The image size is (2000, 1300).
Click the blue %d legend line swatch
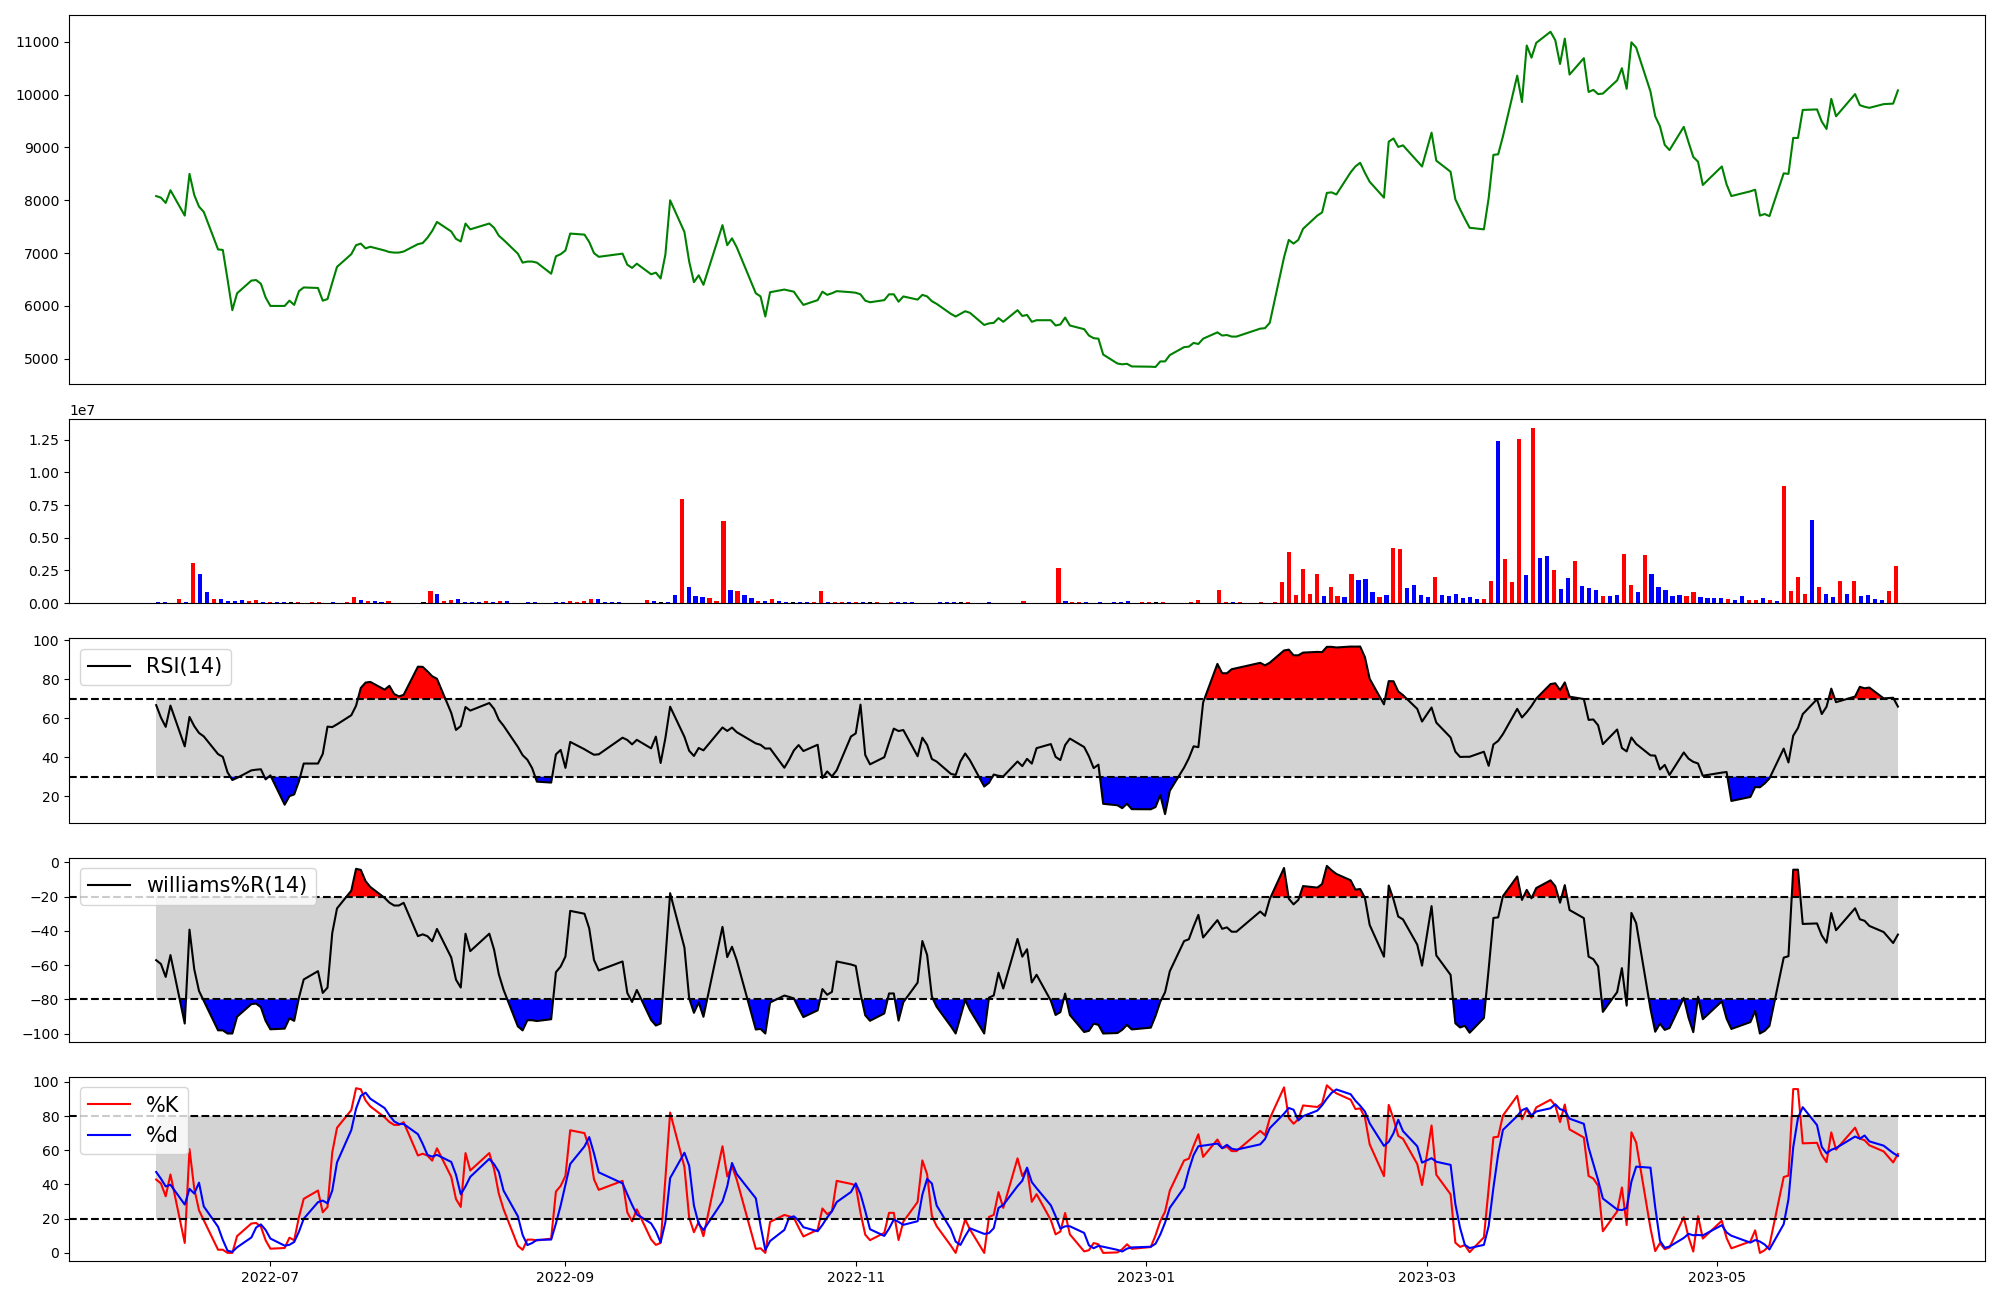pyautogui.click(x=109, y=1135)
